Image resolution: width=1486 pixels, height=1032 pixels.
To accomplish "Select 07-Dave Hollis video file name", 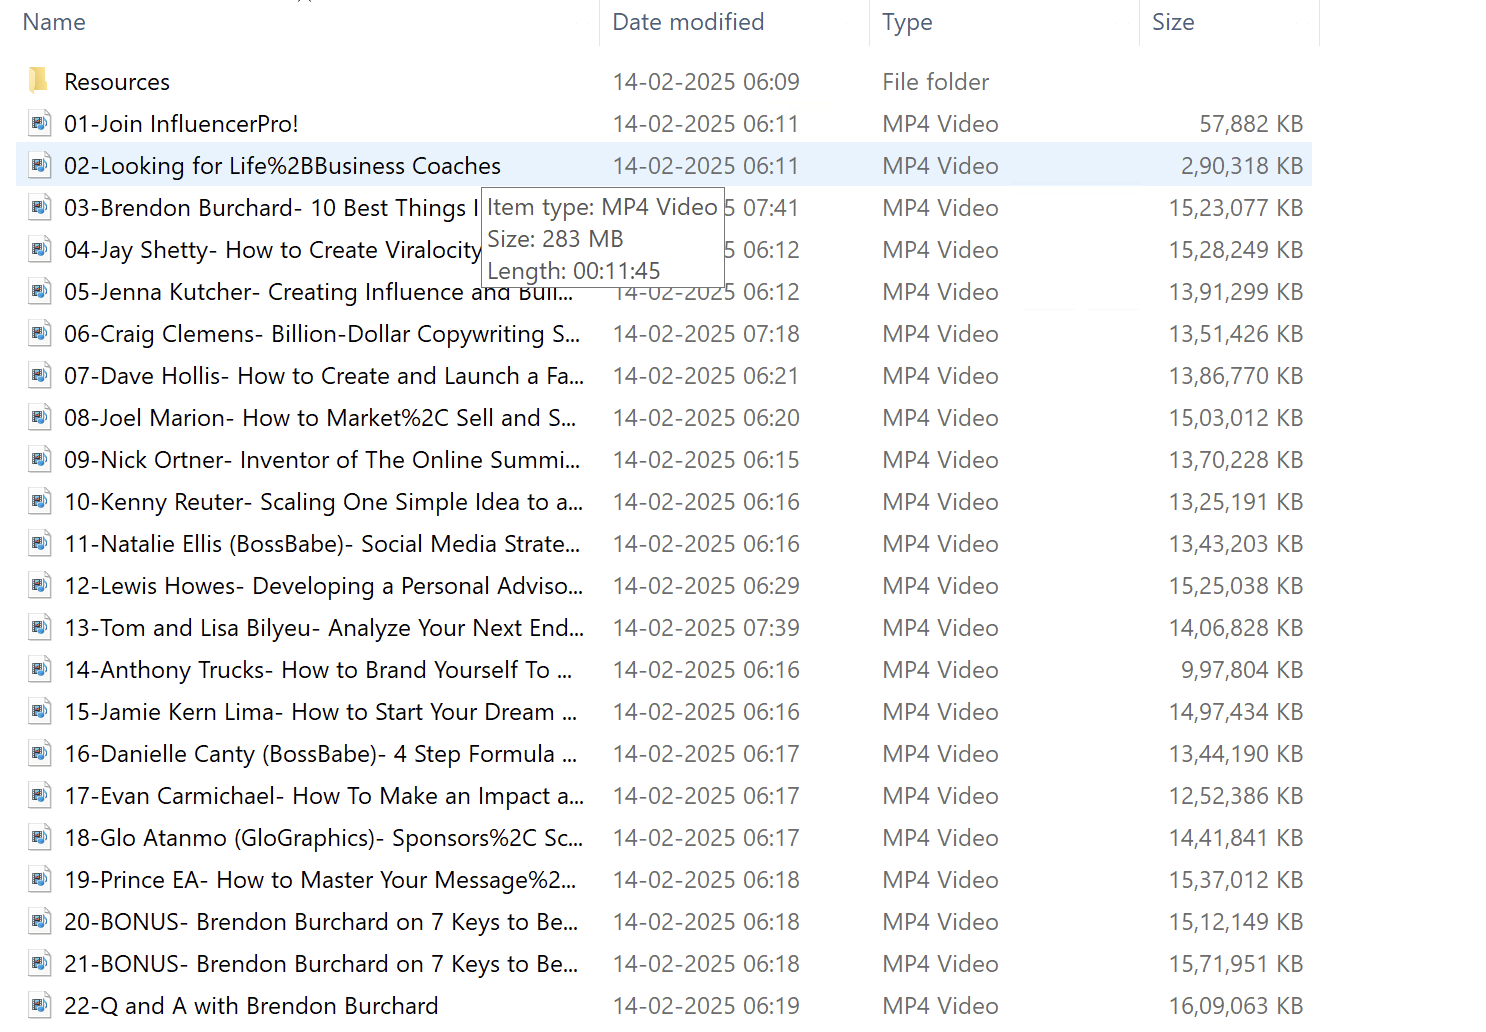I will coord(323,376).
